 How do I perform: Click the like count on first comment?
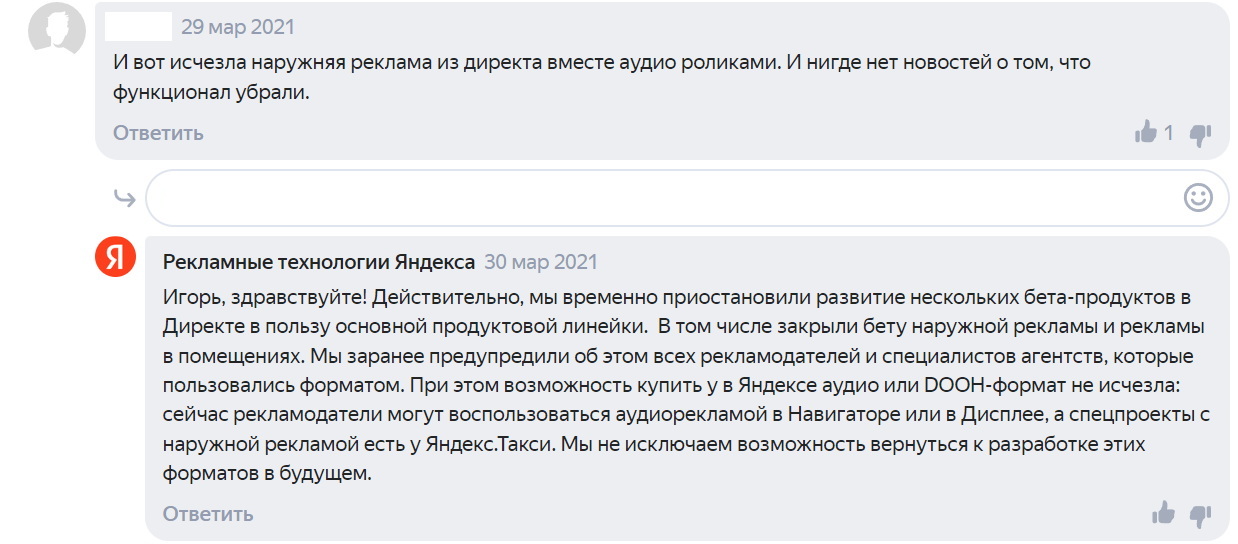(1169, 133)
